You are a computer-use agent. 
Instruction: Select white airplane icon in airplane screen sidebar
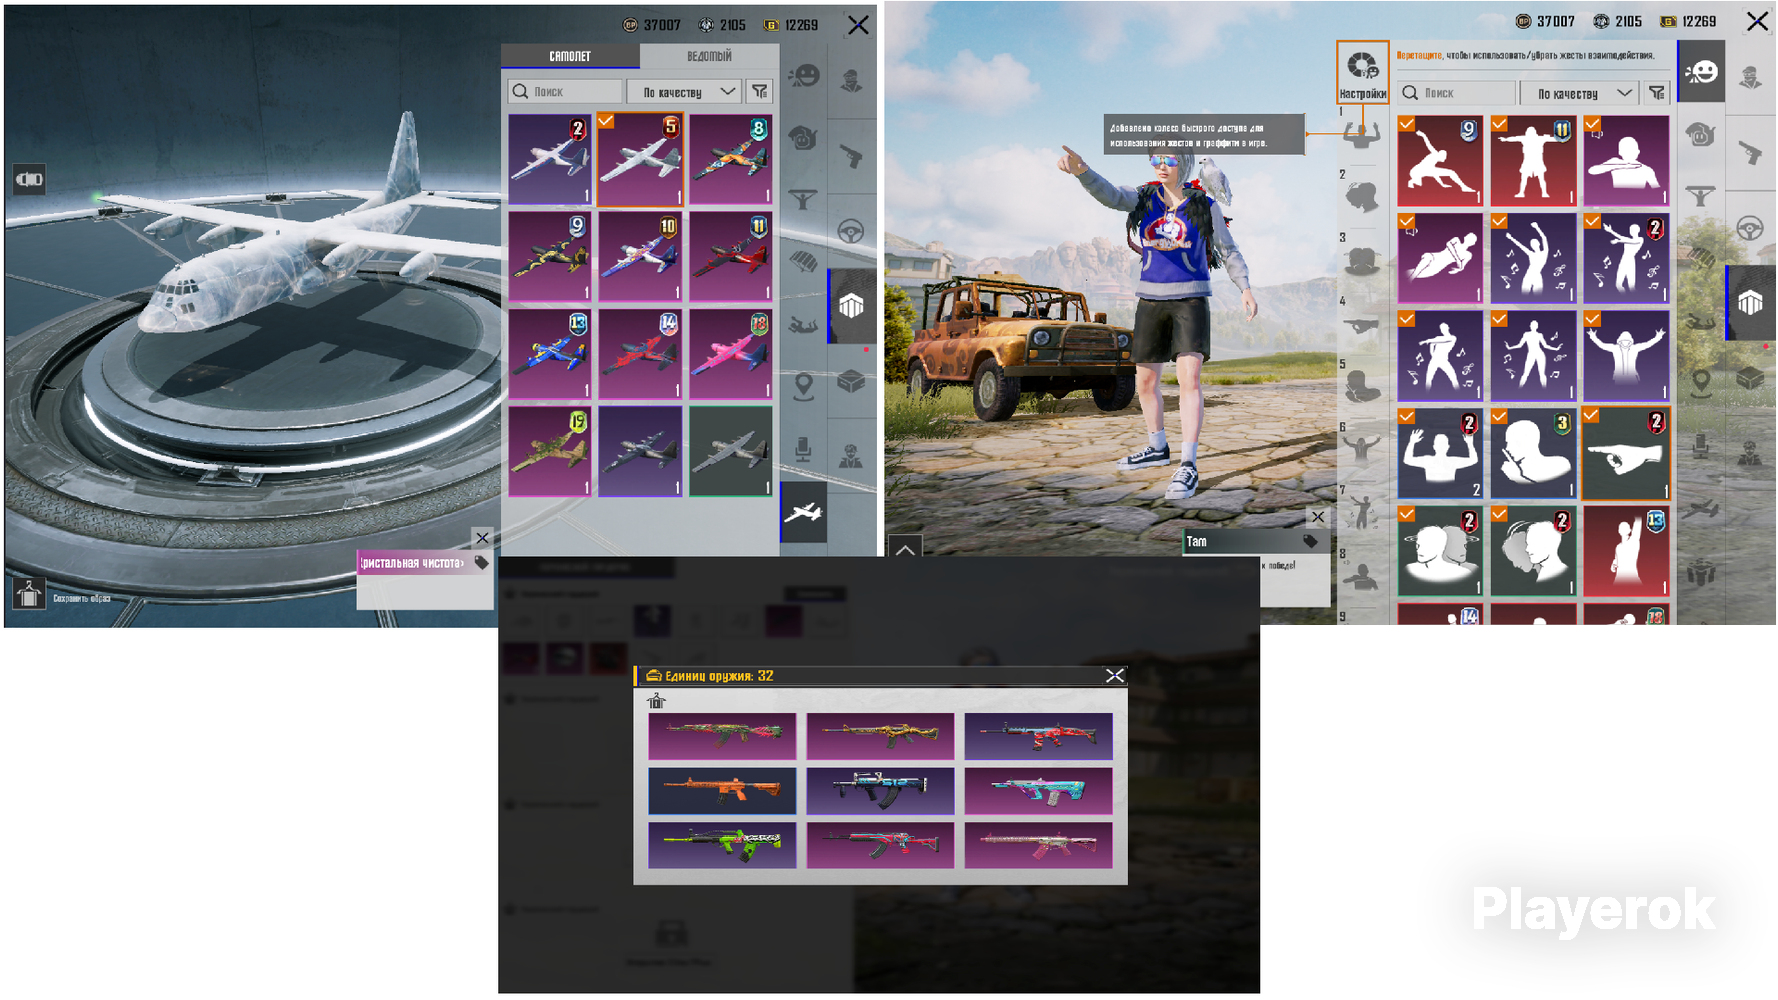coord(804,513)
